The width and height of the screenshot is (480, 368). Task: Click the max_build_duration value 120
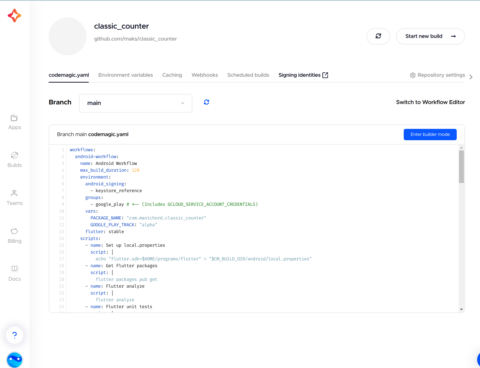coord(135,170)
